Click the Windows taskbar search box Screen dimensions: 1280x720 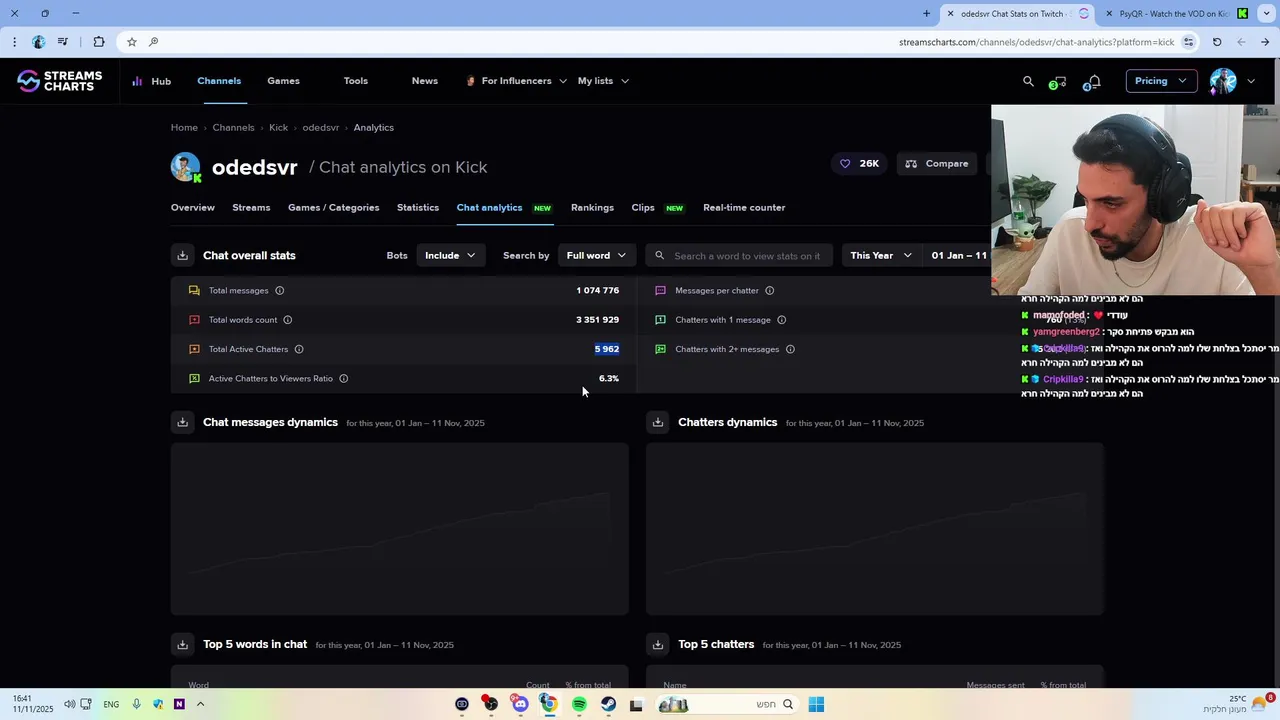click(x=729, y=705)
